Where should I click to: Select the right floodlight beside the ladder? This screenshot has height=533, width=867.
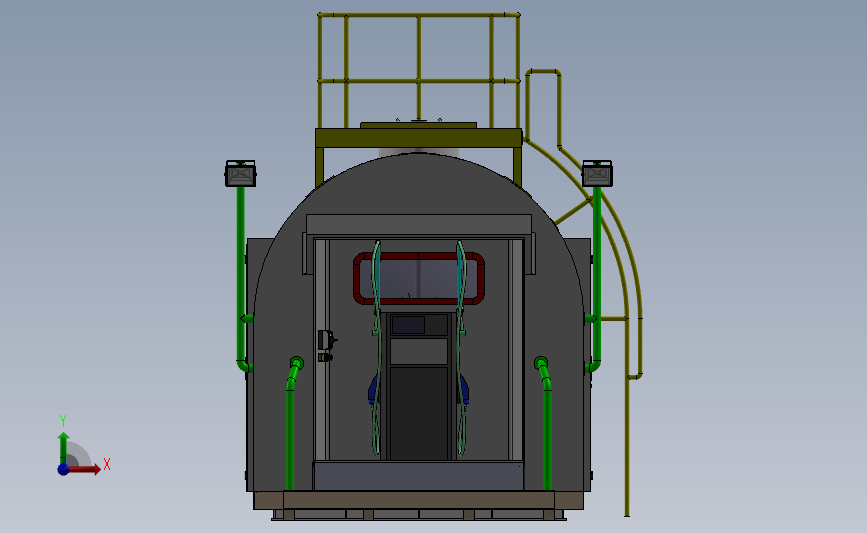click(597, 174)
